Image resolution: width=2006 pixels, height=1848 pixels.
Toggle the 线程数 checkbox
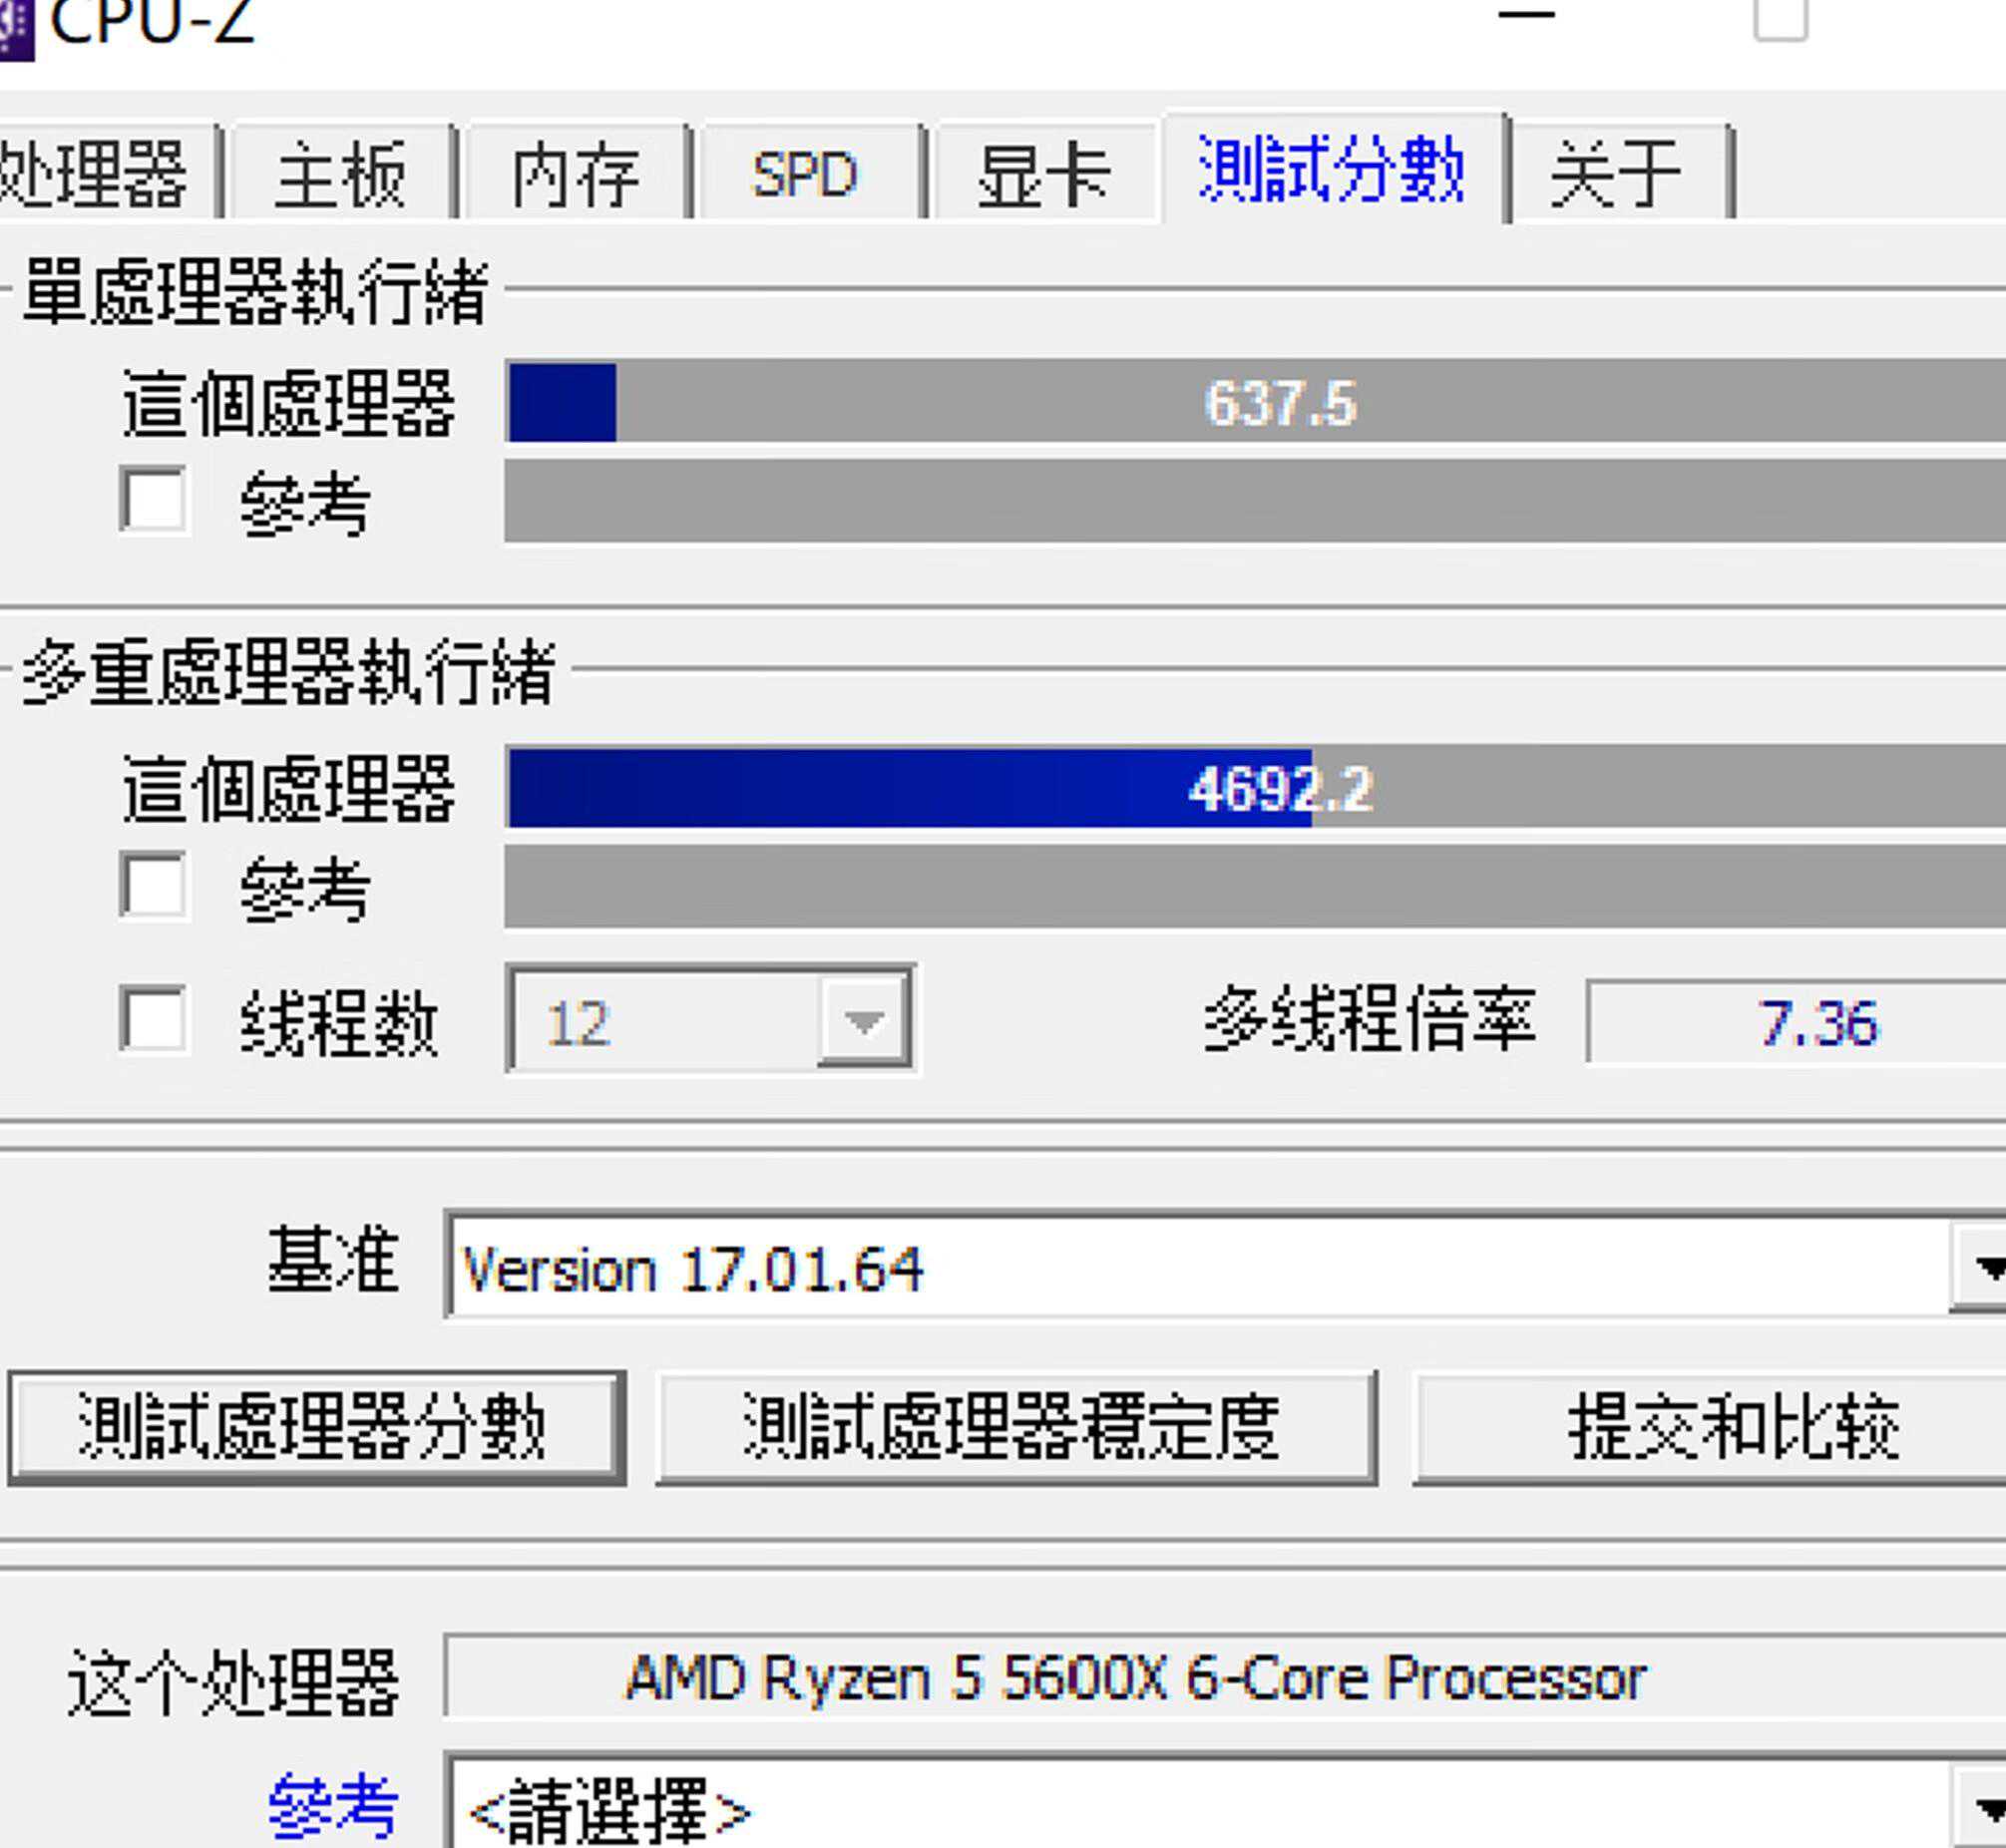click(153, 1020)
